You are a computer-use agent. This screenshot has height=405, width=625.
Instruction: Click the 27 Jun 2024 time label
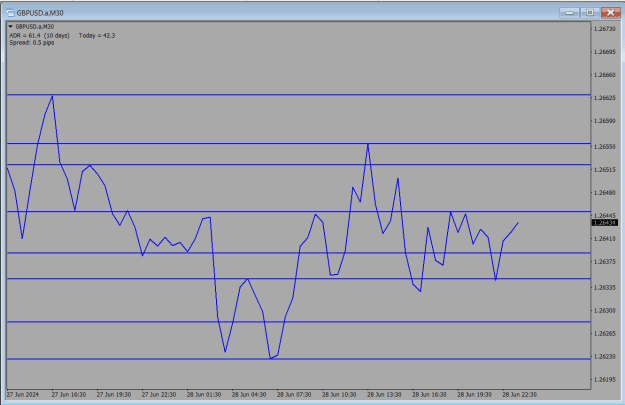[23, 395]
